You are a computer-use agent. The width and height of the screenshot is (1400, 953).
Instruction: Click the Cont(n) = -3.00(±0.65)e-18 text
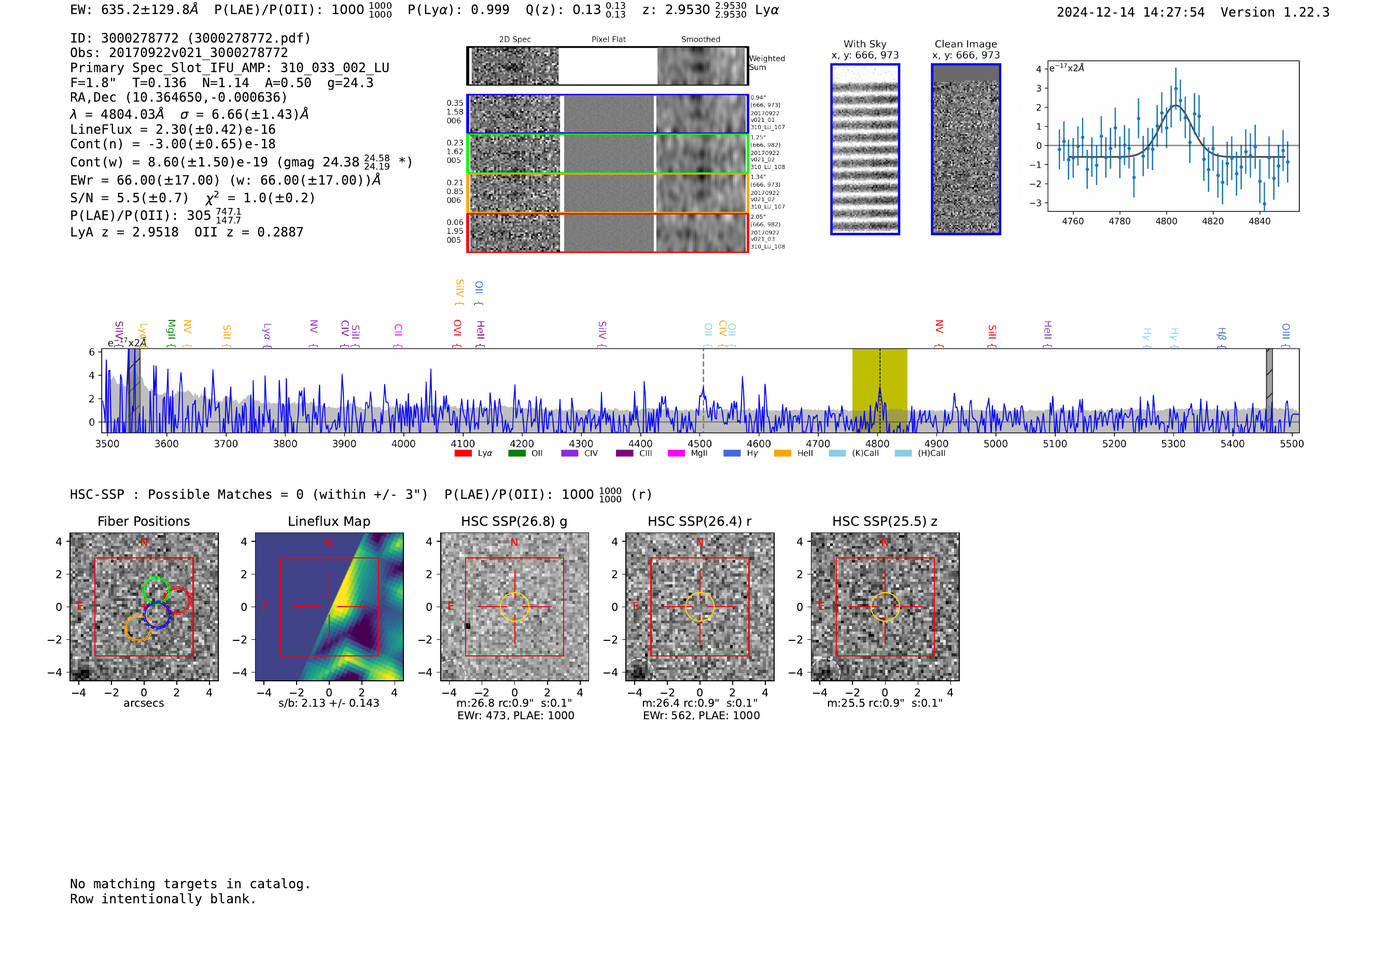pyautogui.click(x=173, y=144)
